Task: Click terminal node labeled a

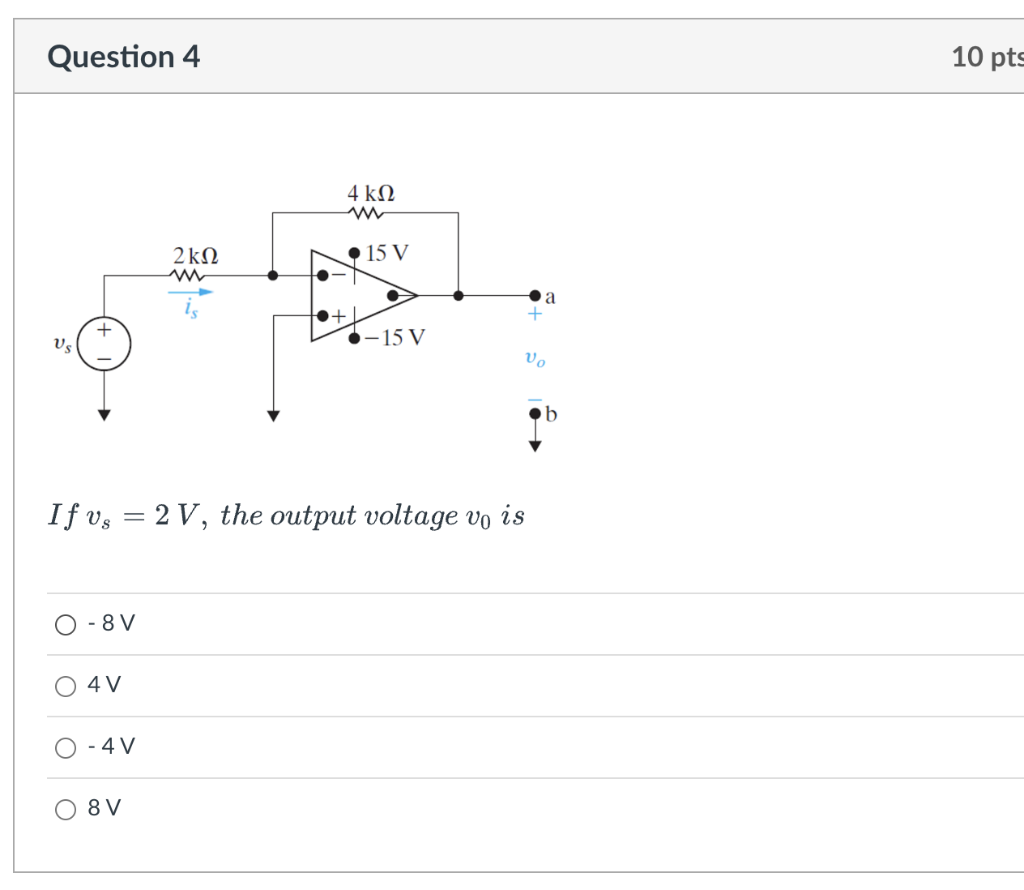Action: click(536, 295)
